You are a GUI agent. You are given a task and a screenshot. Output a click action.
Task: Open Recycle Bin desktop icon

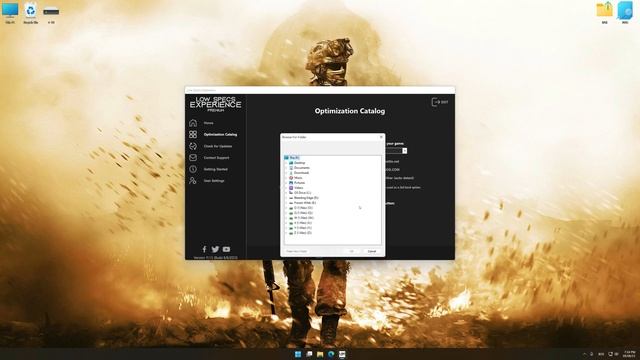(x=31, y=12)
